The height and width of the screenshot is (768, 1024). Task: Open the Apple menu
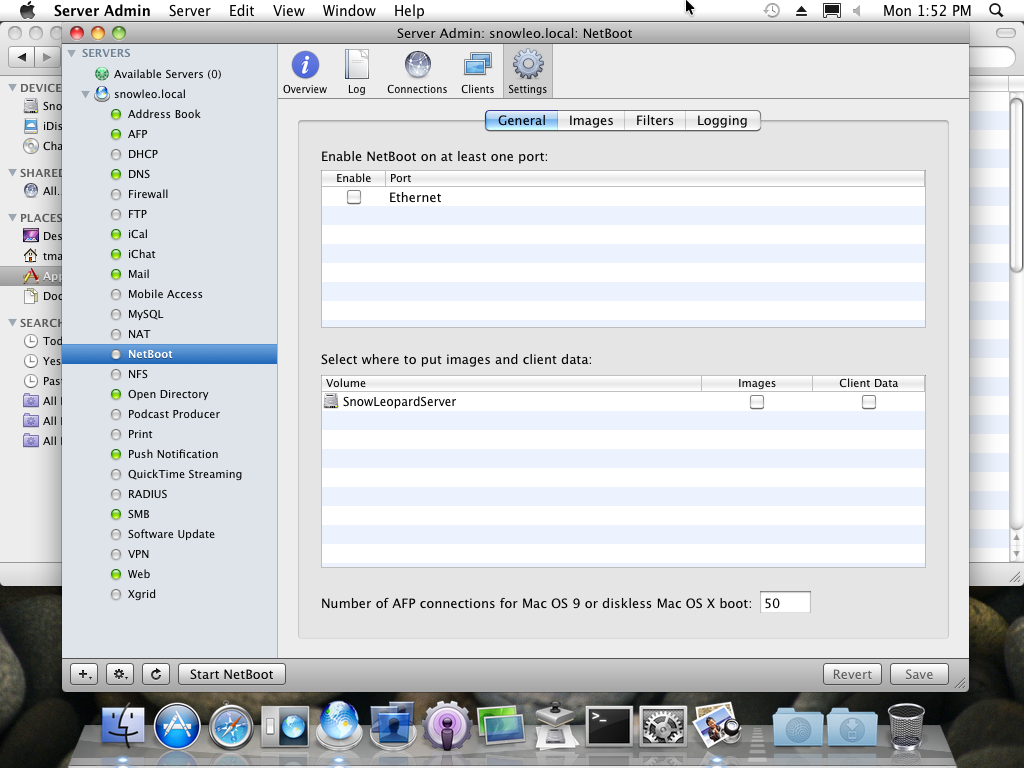(x=27, y=10)
